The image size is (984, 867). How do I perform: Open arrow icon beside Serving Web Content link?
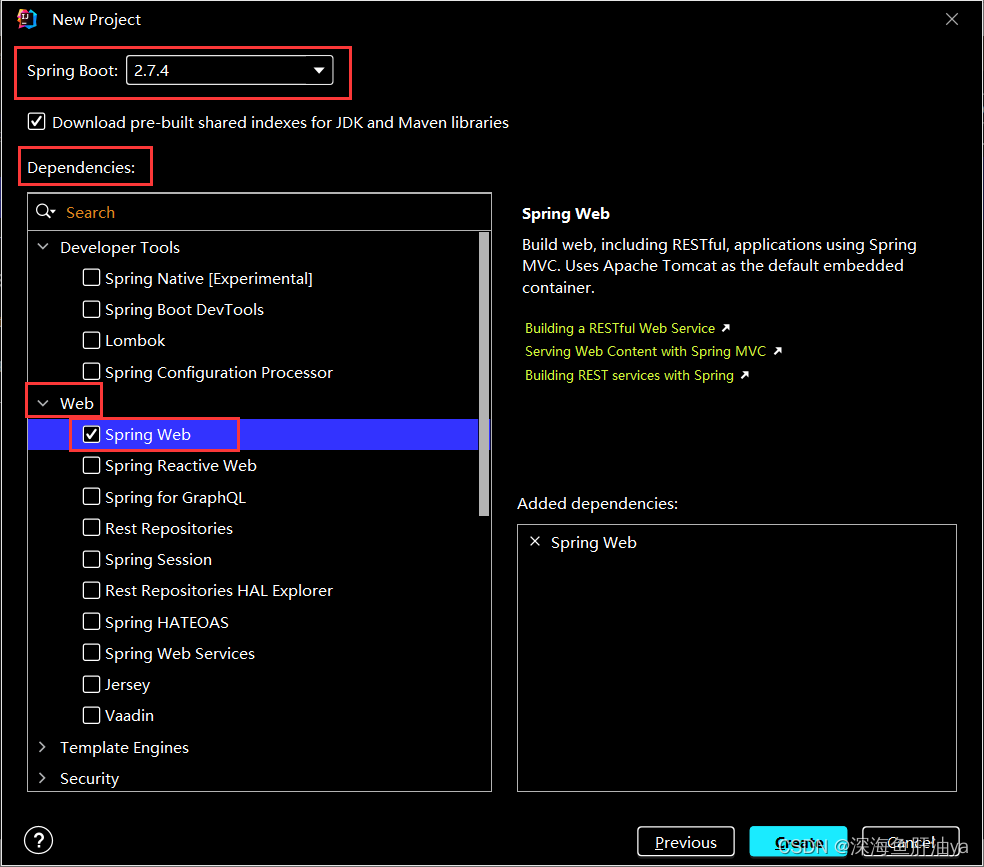point(778,351)
